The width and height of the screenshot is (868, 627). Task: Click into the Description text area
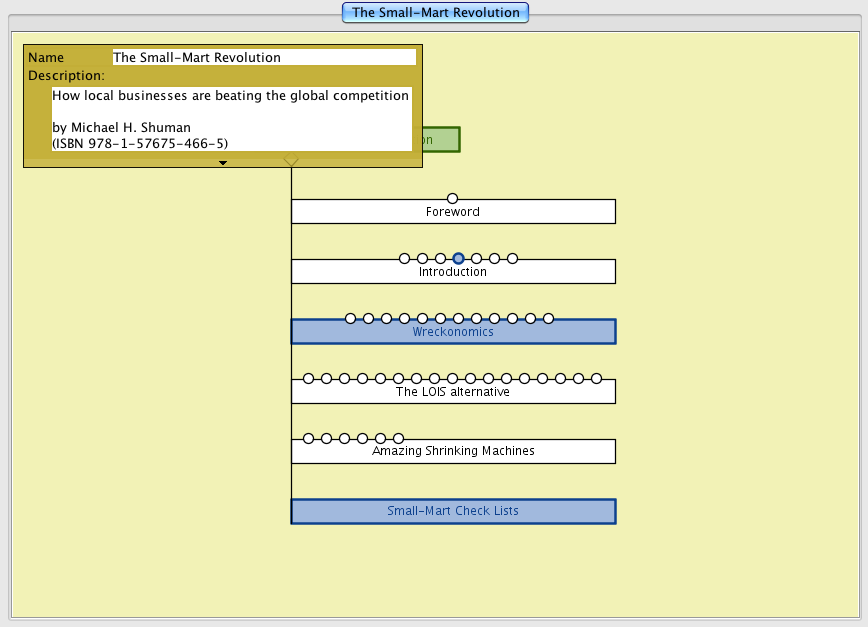231,119
